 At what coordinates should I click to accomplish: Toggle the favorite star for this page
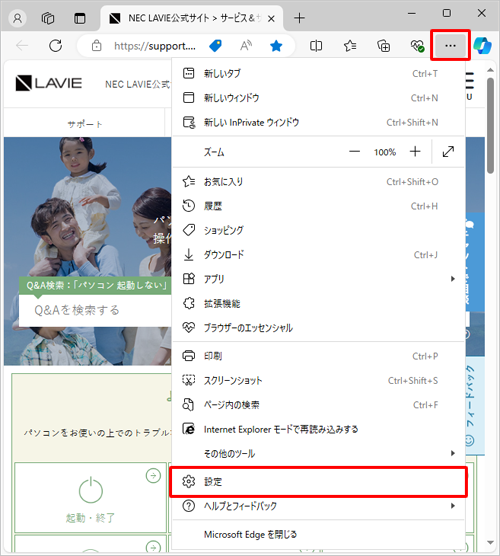(276, 46)
